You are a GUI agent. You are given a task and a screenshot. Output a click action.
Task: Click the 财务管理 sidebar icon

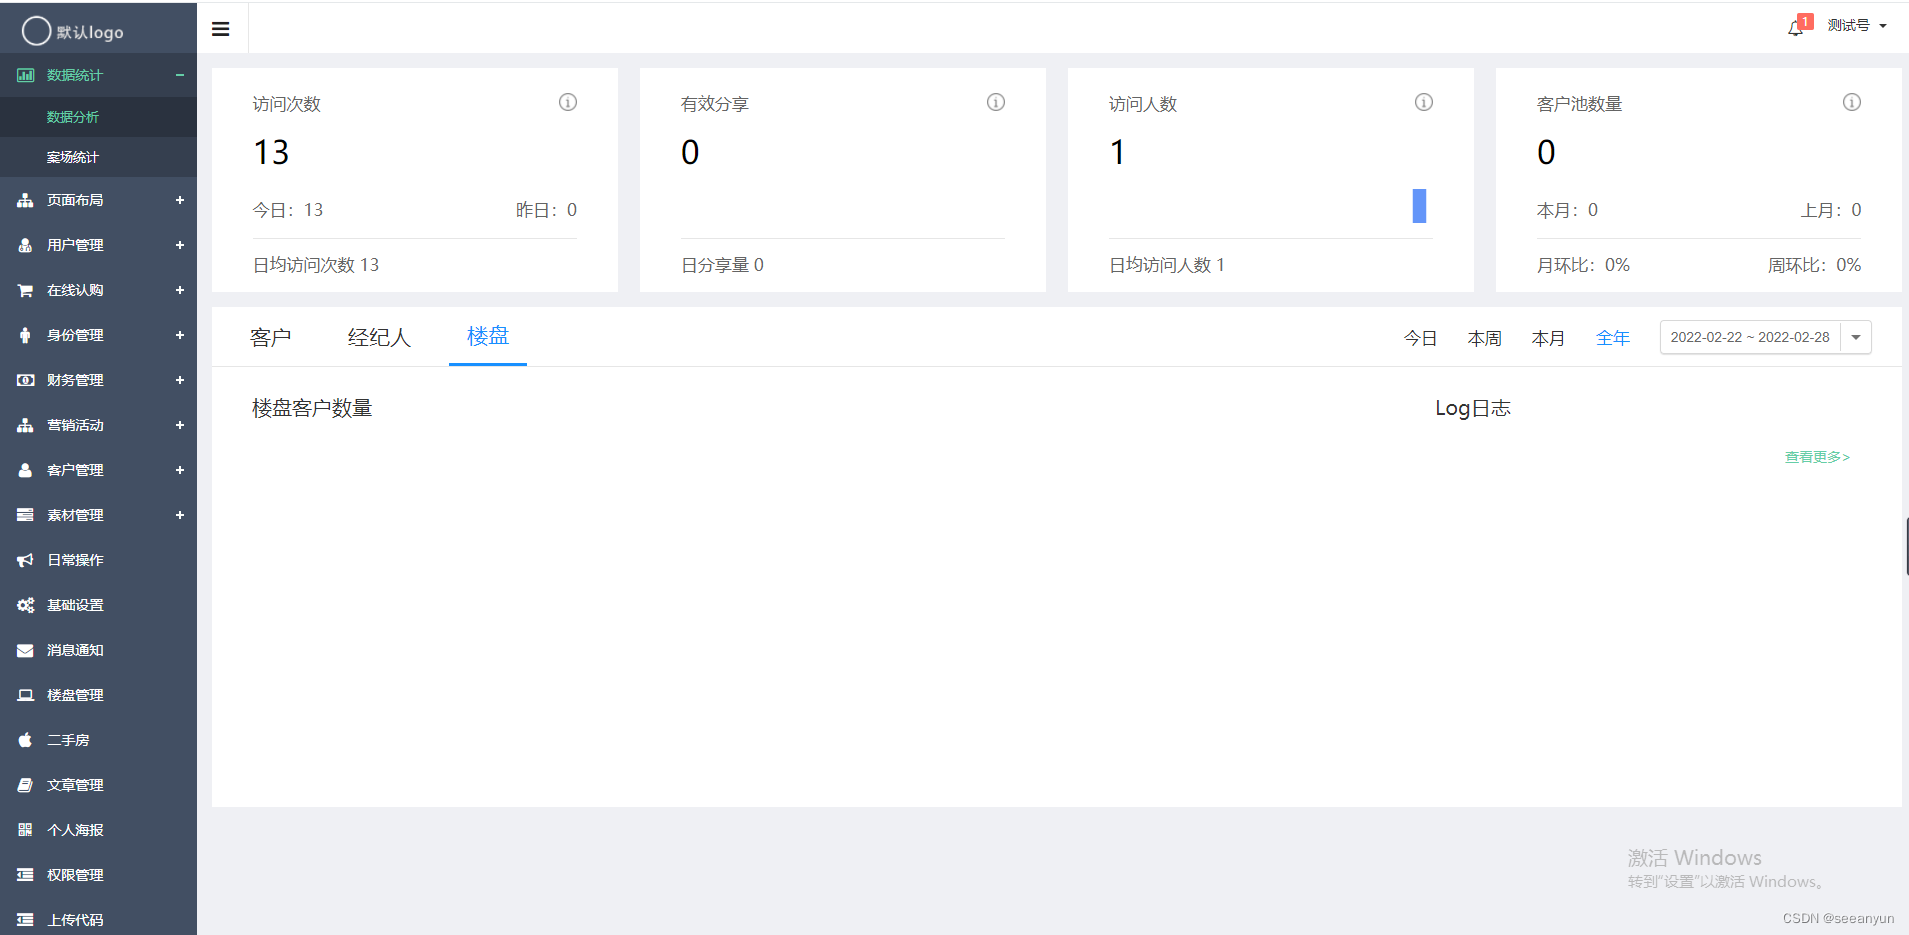coord(25,380)
